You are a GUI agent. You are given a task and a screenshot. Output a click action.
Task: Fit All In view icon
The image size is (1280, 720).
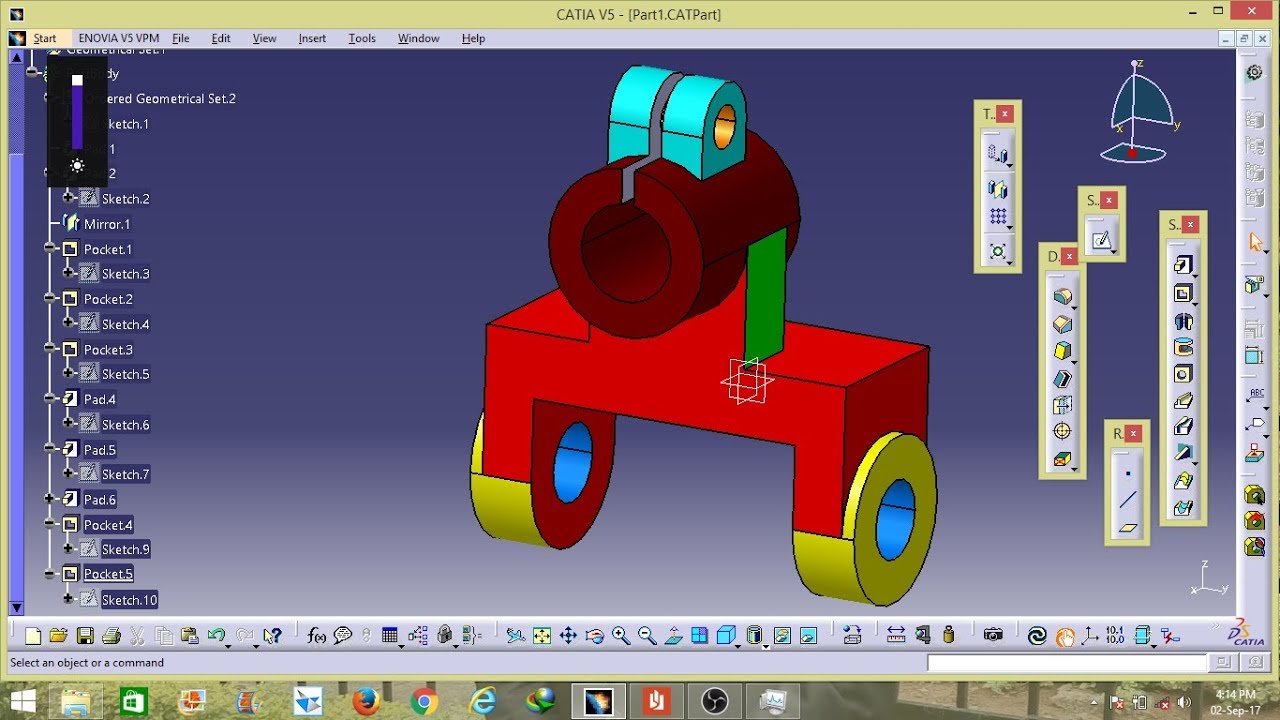pyautogui.click(x=542, y=635)
